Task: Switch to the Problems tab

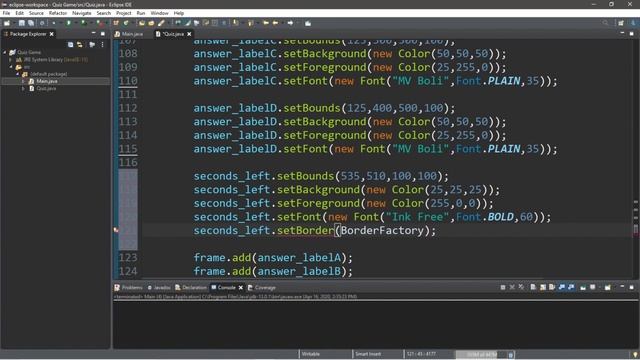Action: point(129,287)
